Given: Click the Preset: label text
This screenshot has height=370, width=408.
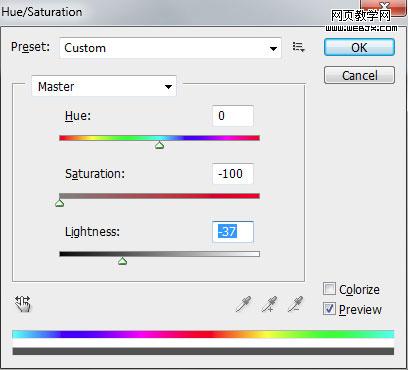Looking at the screenshot, I should 30,47.
